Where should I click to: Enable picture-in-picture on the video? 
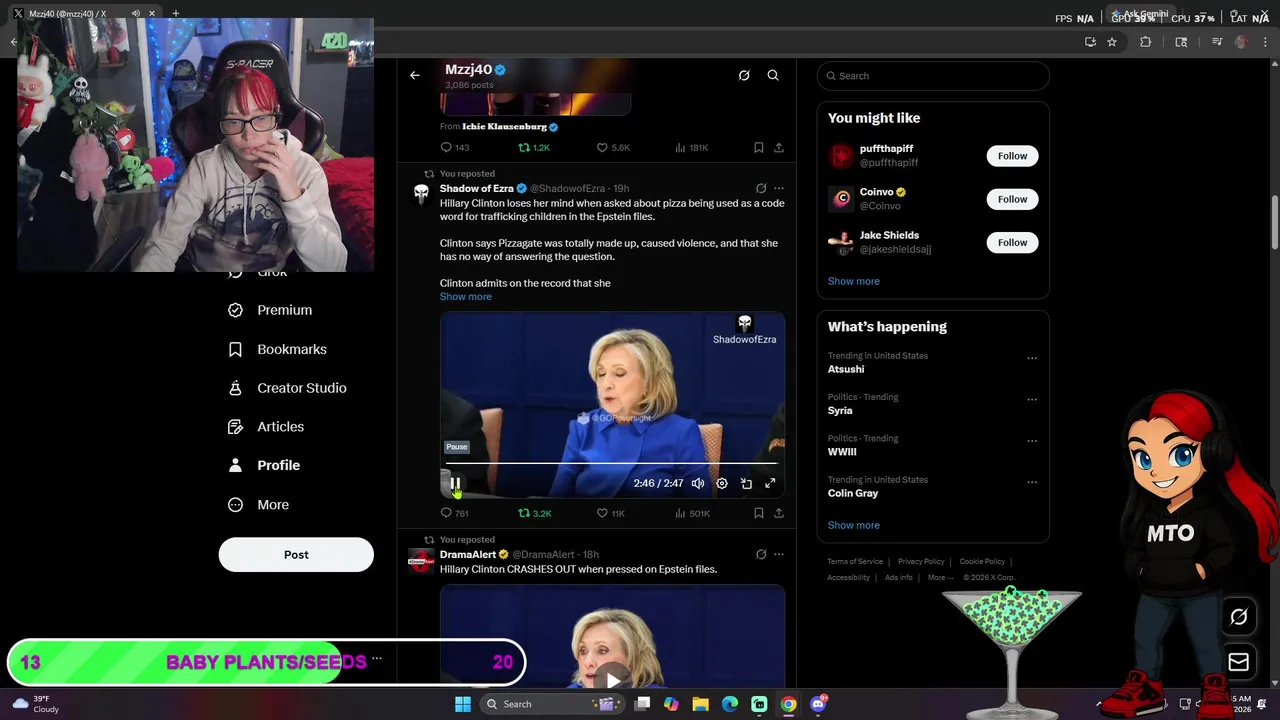746,483
